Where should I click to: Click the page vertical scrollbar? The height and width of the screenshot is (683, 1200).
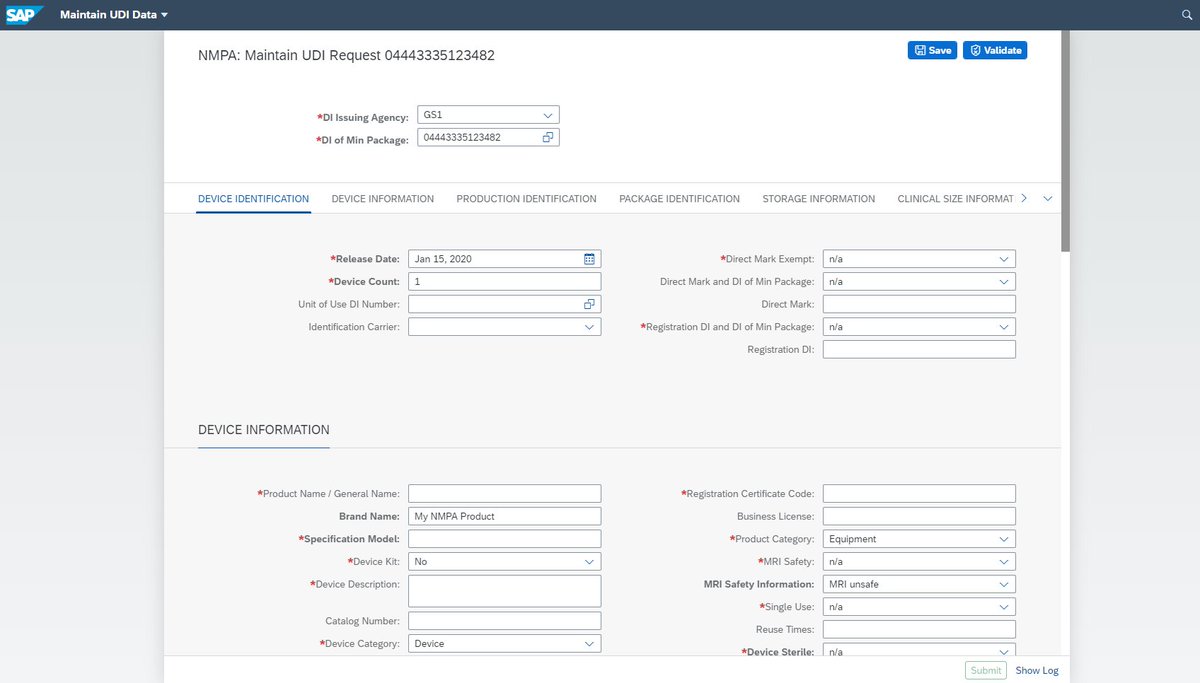coord(1066,140)
